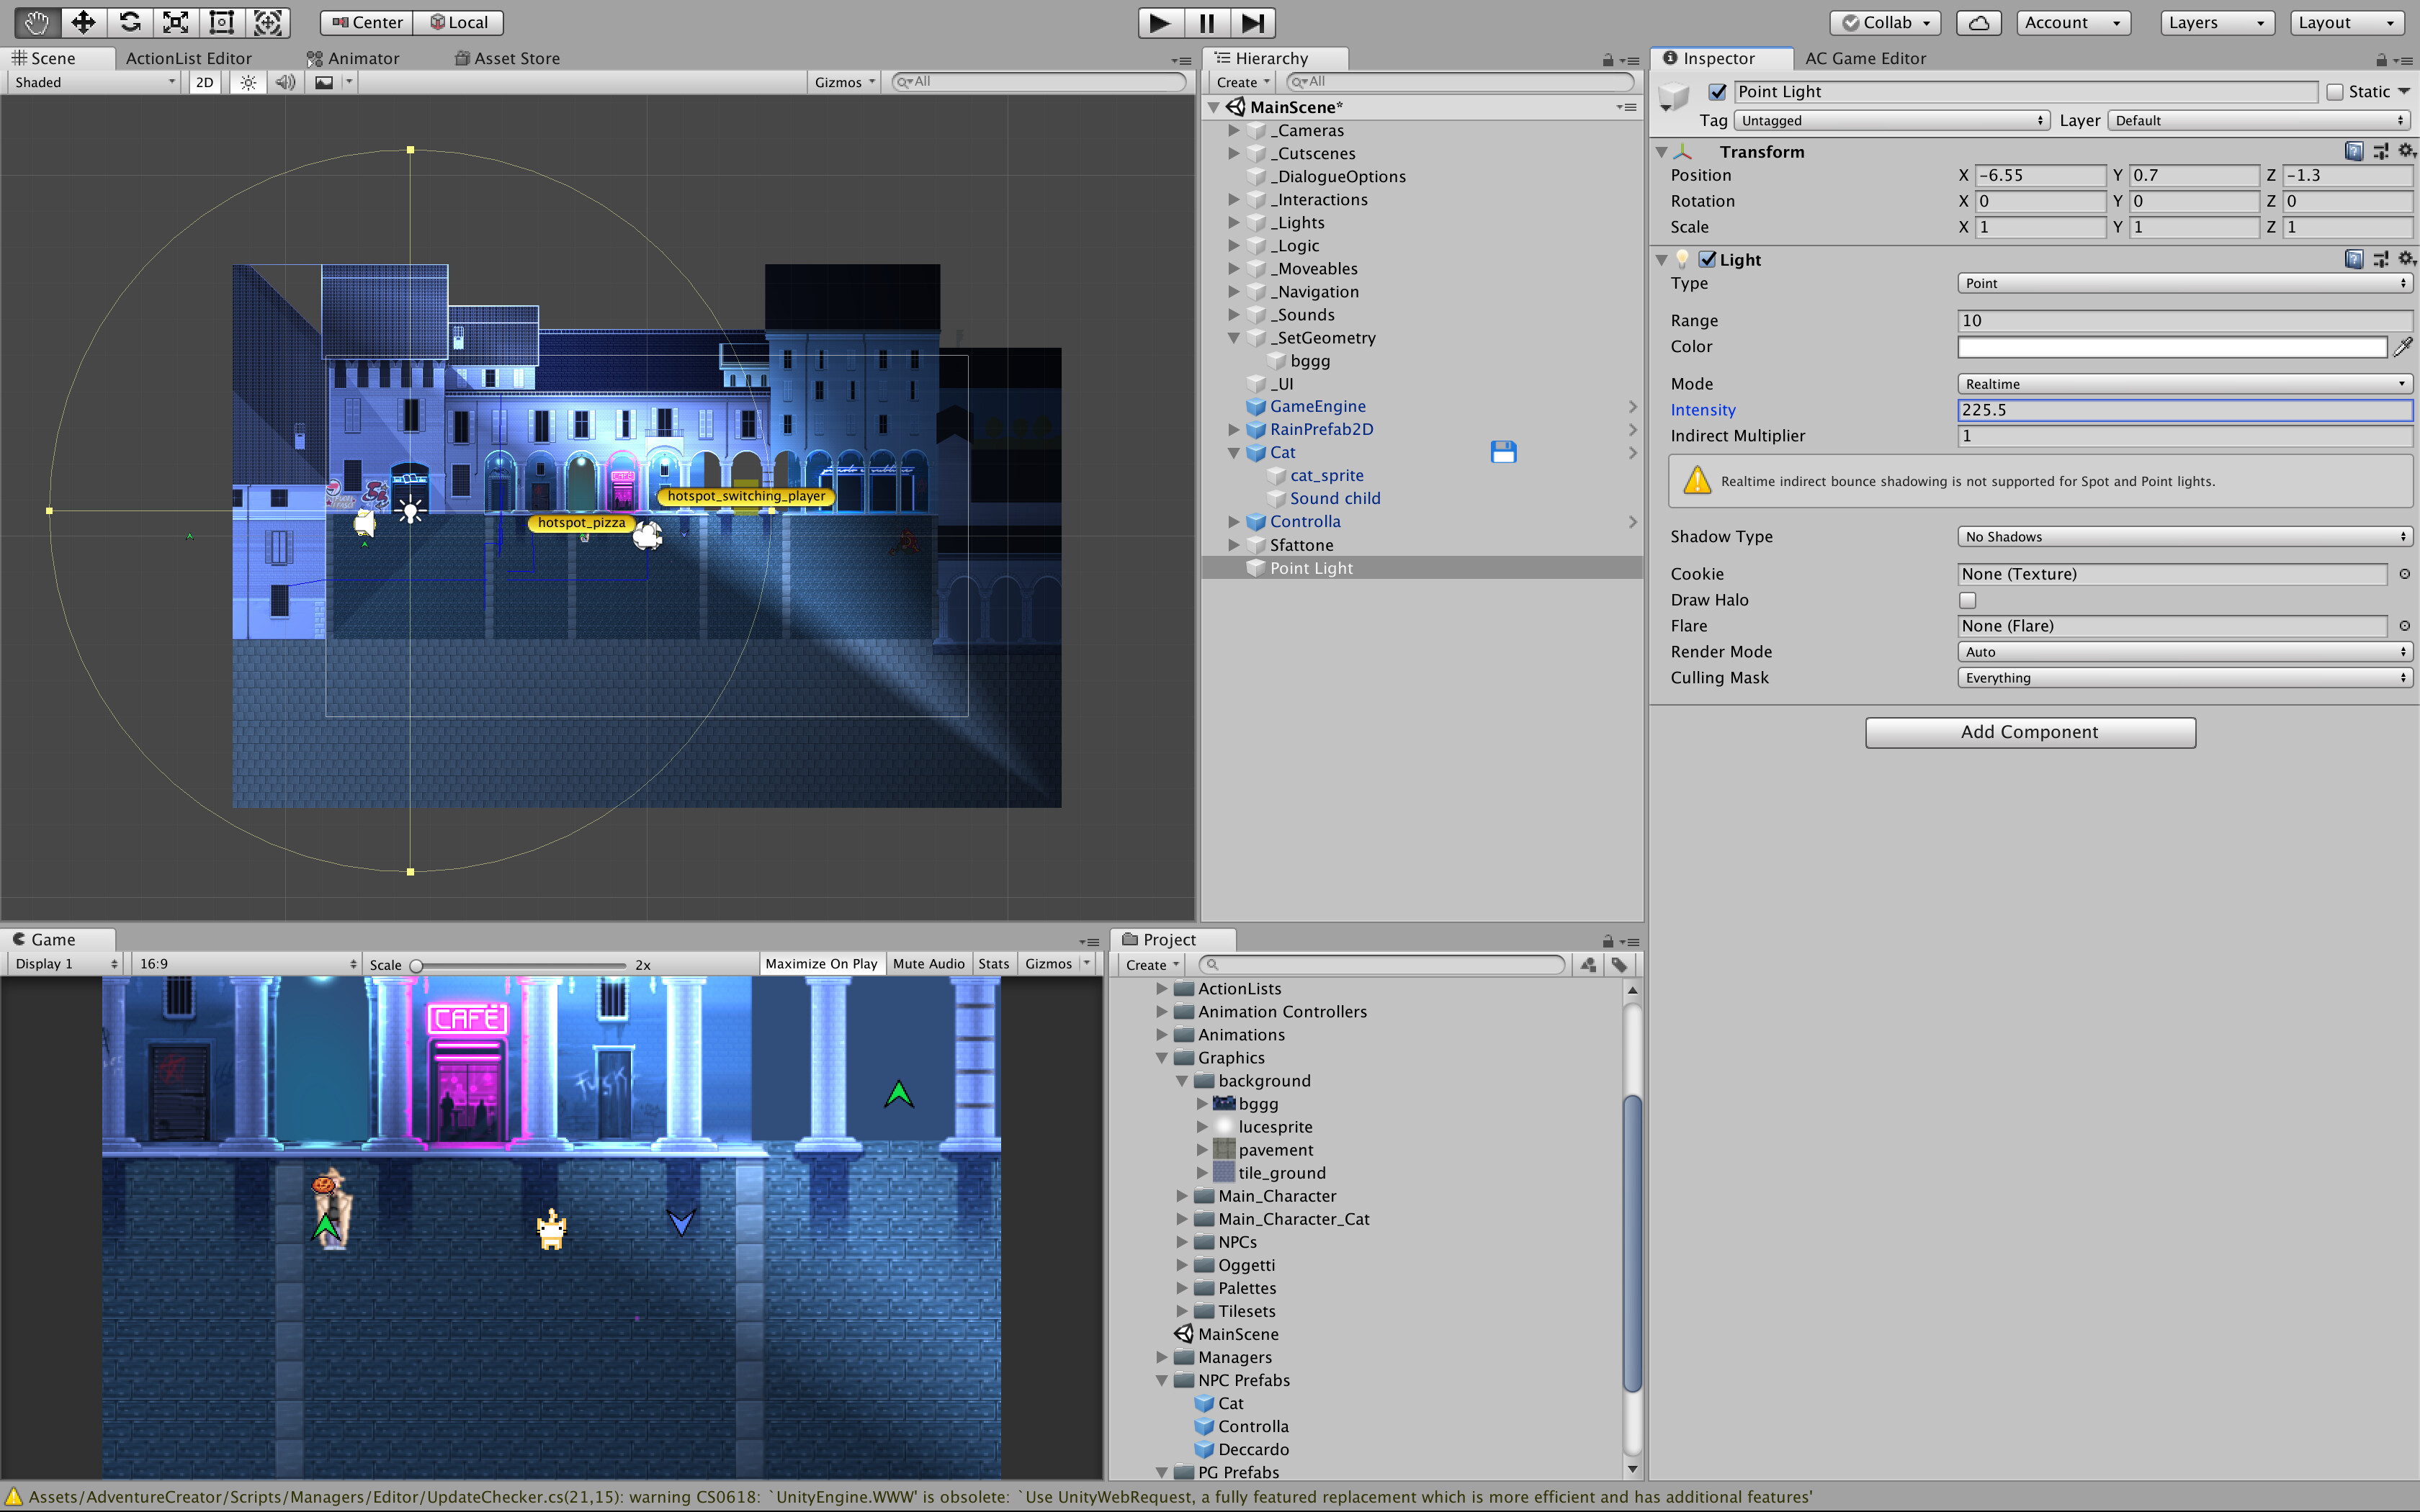2420x1512 pixels.
Task: Pick color with the eyedropper icon
Action: 2402,347
